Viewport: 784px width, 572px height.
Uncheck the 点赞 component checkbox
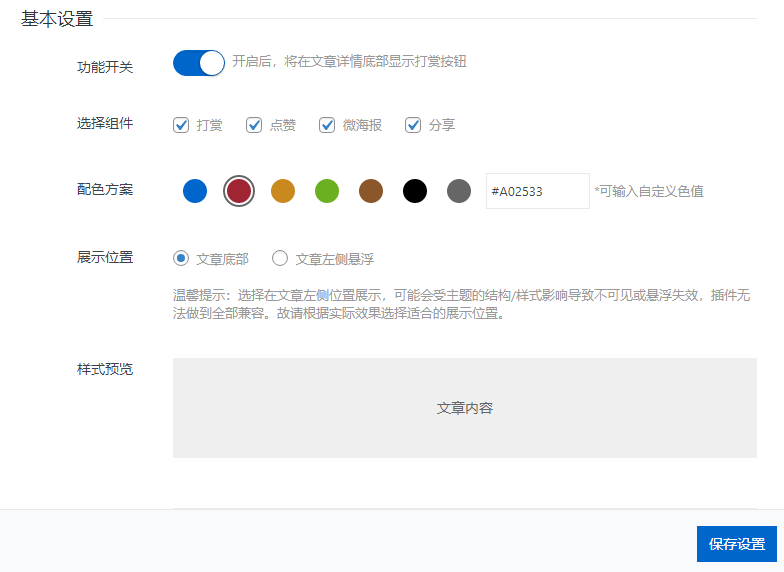pyautogui.click(x=254, y=125)
